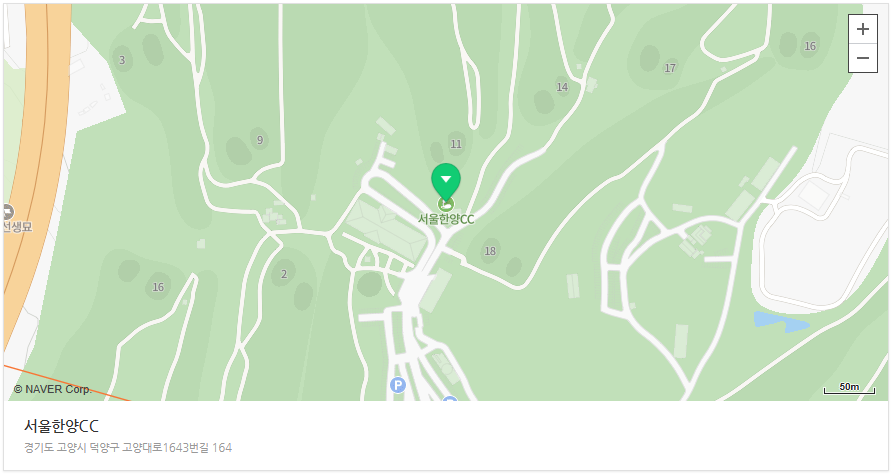Click the blue pond on the map
Screen dimensions: 892x475
(x=781, y=321)
